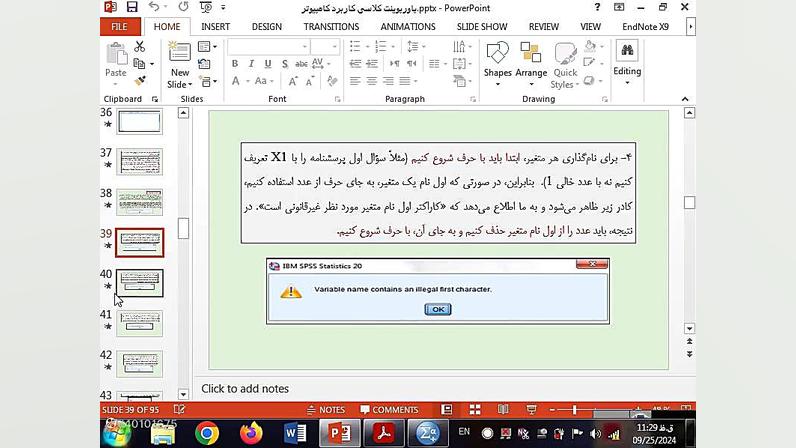The height and width of the screenshot is (448, 796).
Task: Open Chrome from the taskbar
Action: point(207,433)
